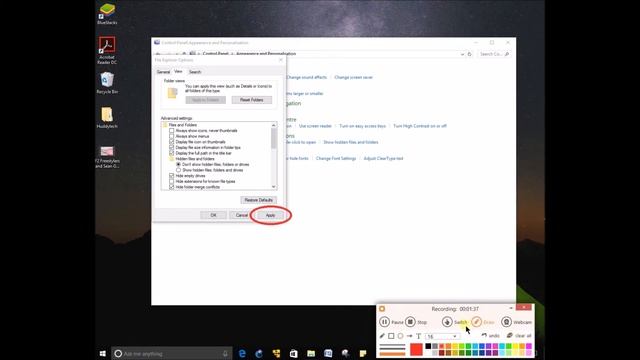Viewport: 640px width, 360px height.
Task: Minimize the recorder panel with small arrow
Action: [511, 308]
